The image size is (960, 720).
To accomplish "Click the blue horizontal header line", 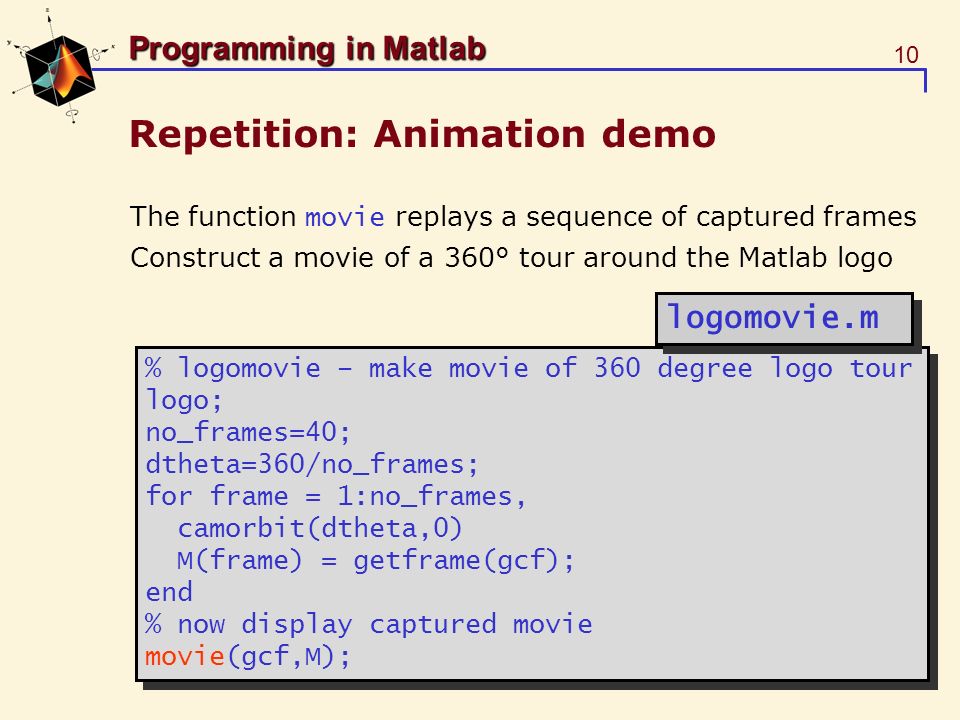I will pyautogui.click(x=508, y=70).
